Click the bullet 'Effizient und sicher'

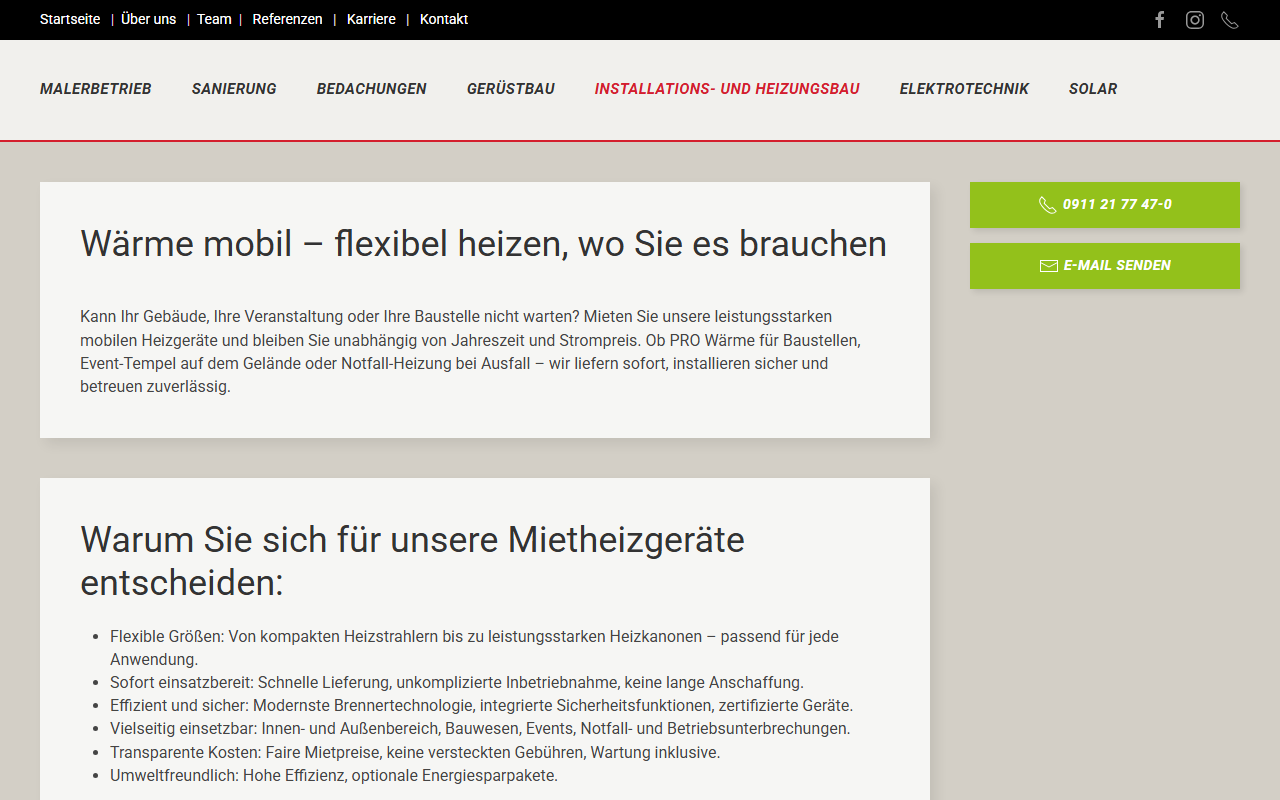481,706
